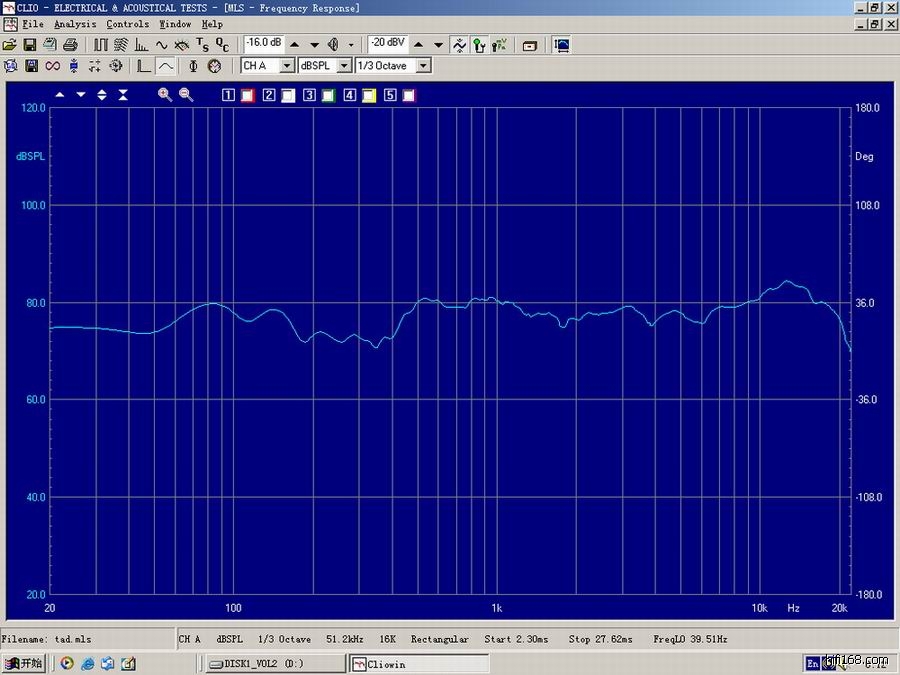The height and width of the screenshot is (675, 900).
Task: Click the zoom out magnifier icon
Action: click(186, 95)
